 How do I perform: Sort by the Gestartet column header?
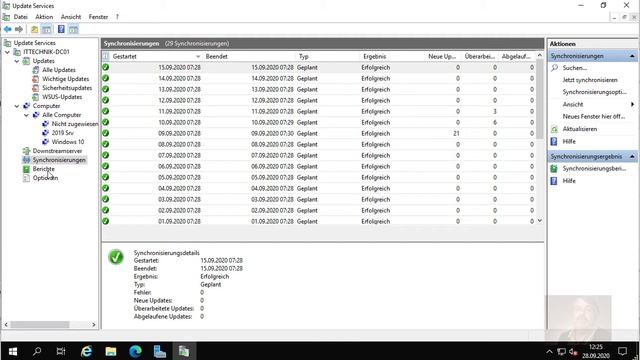point(157,56)
